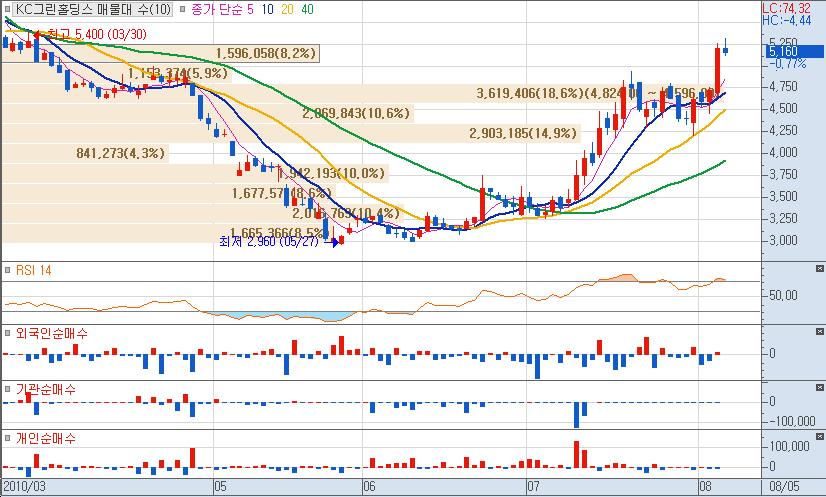
Task: Close the RSI 14 indicator panel
Action: coord(819,269)
